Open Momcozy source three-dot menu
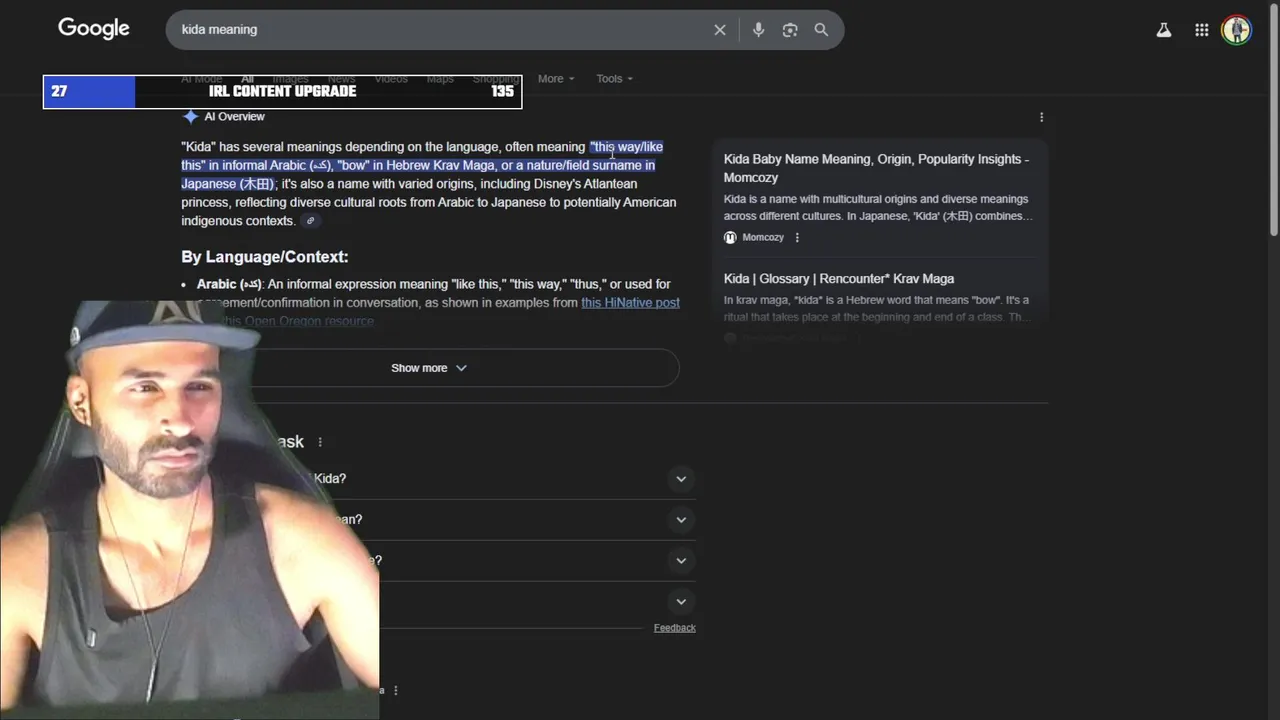1280x720 pixels. [797, 238]
